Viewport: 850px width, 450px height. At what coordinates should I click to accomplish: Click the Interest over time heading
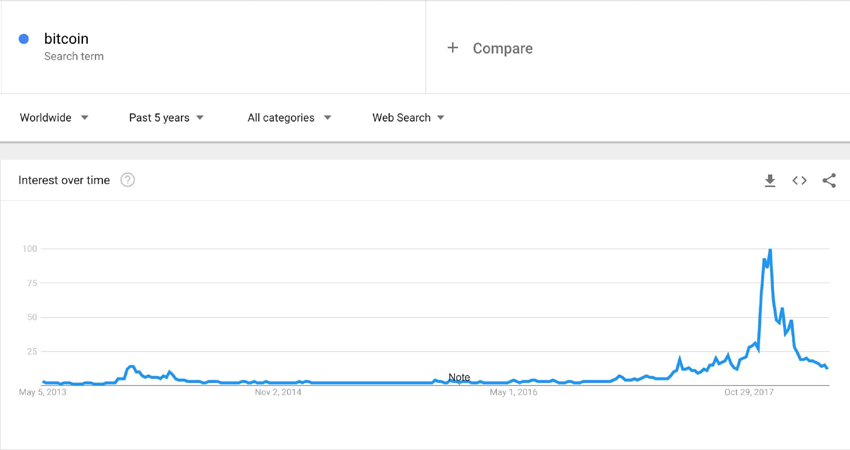tap(64, 180)
